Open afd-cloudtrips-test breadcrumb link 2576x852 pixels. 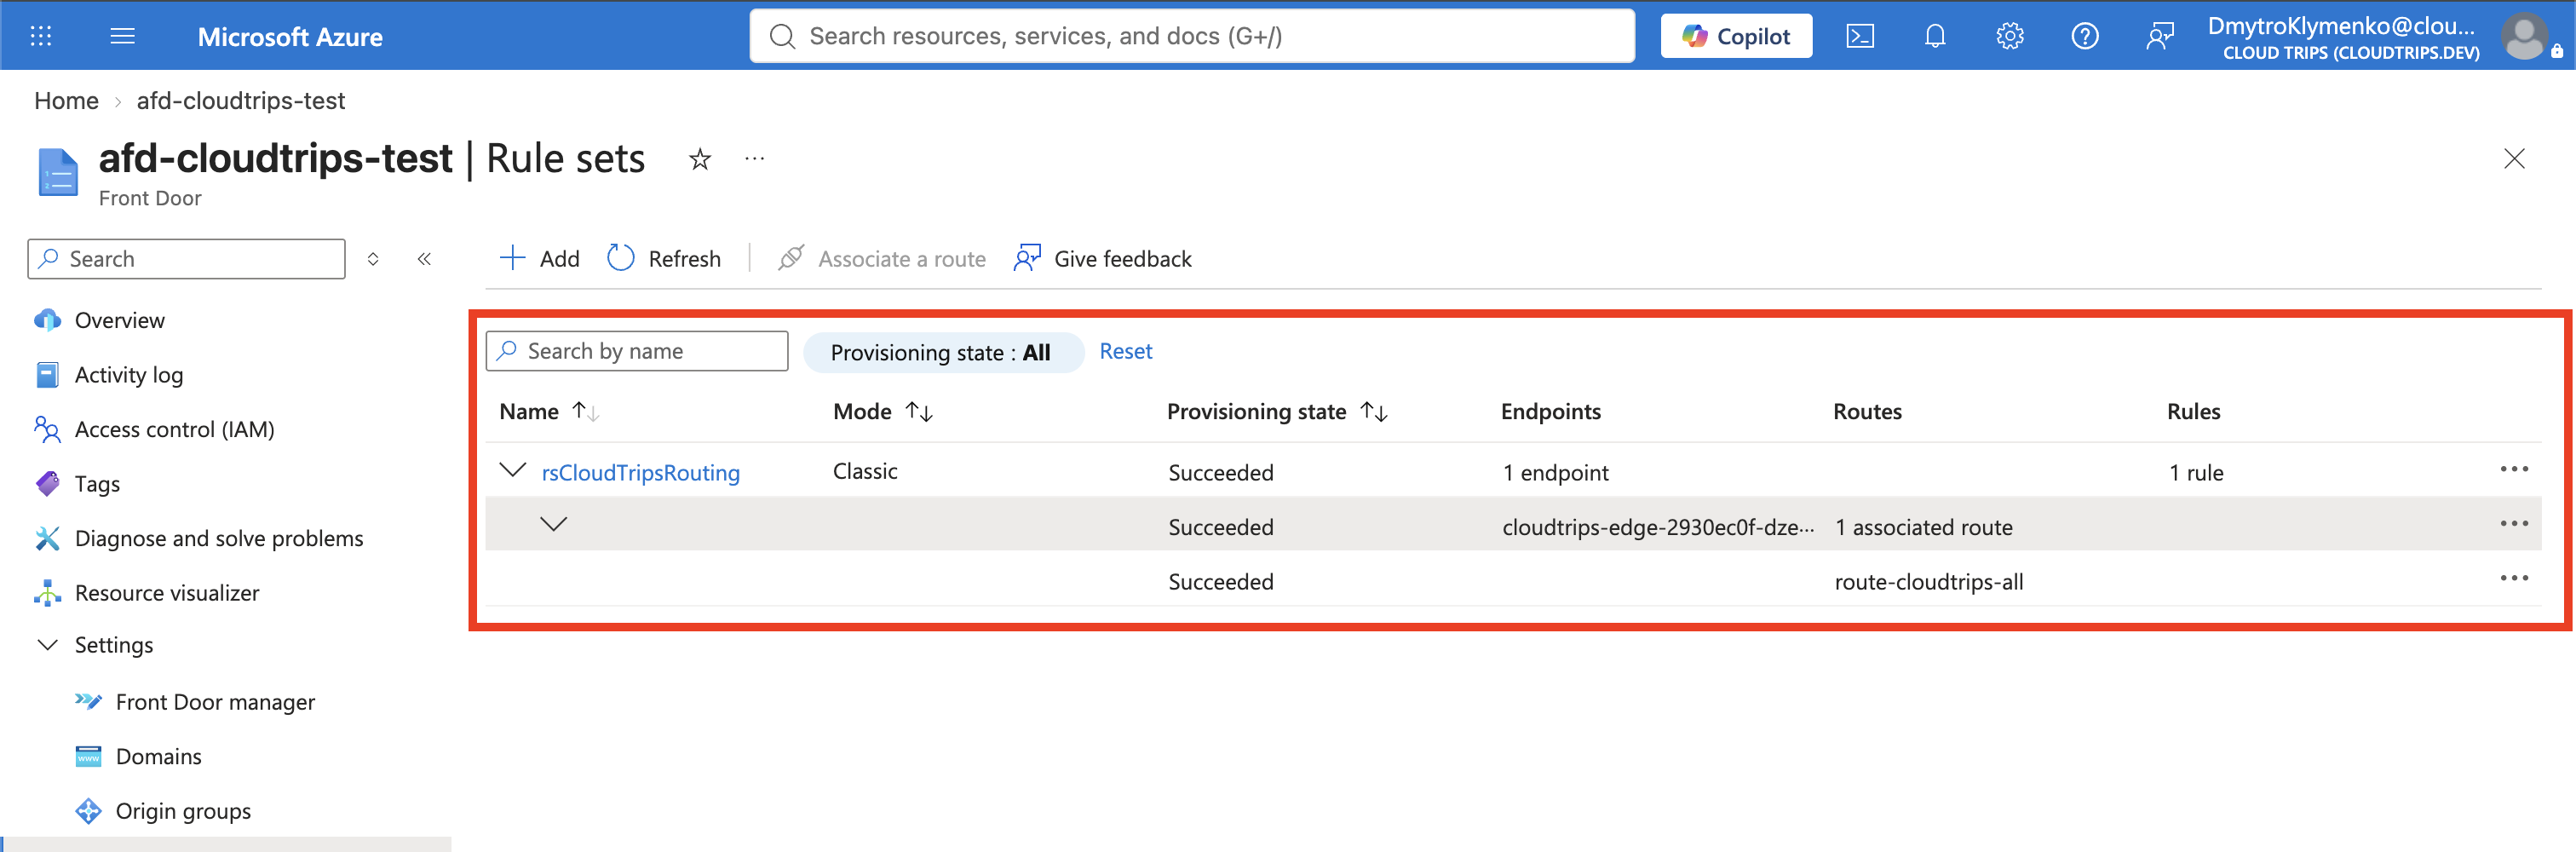click(241, 101)
